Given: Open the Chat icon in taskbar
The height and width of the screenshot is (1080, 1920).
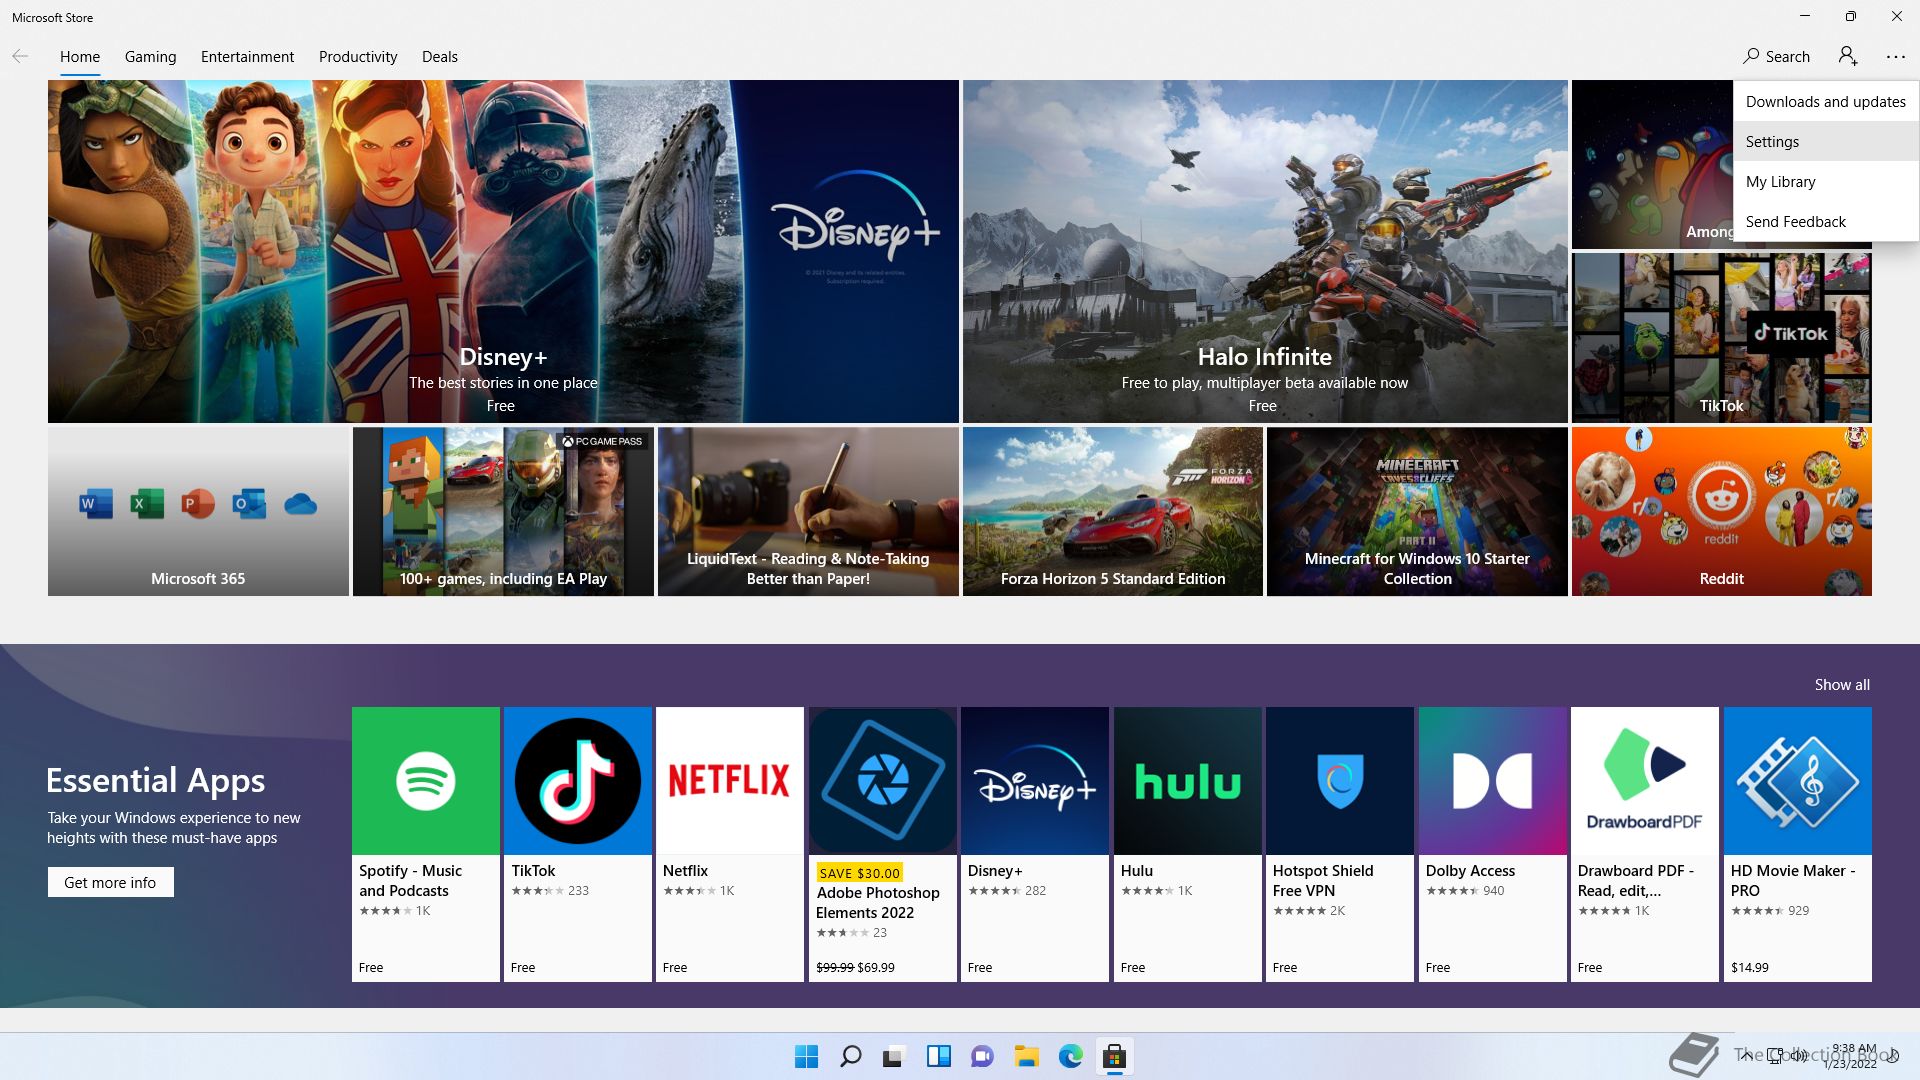Looking at the screenshot, I should click(982, 1056).
